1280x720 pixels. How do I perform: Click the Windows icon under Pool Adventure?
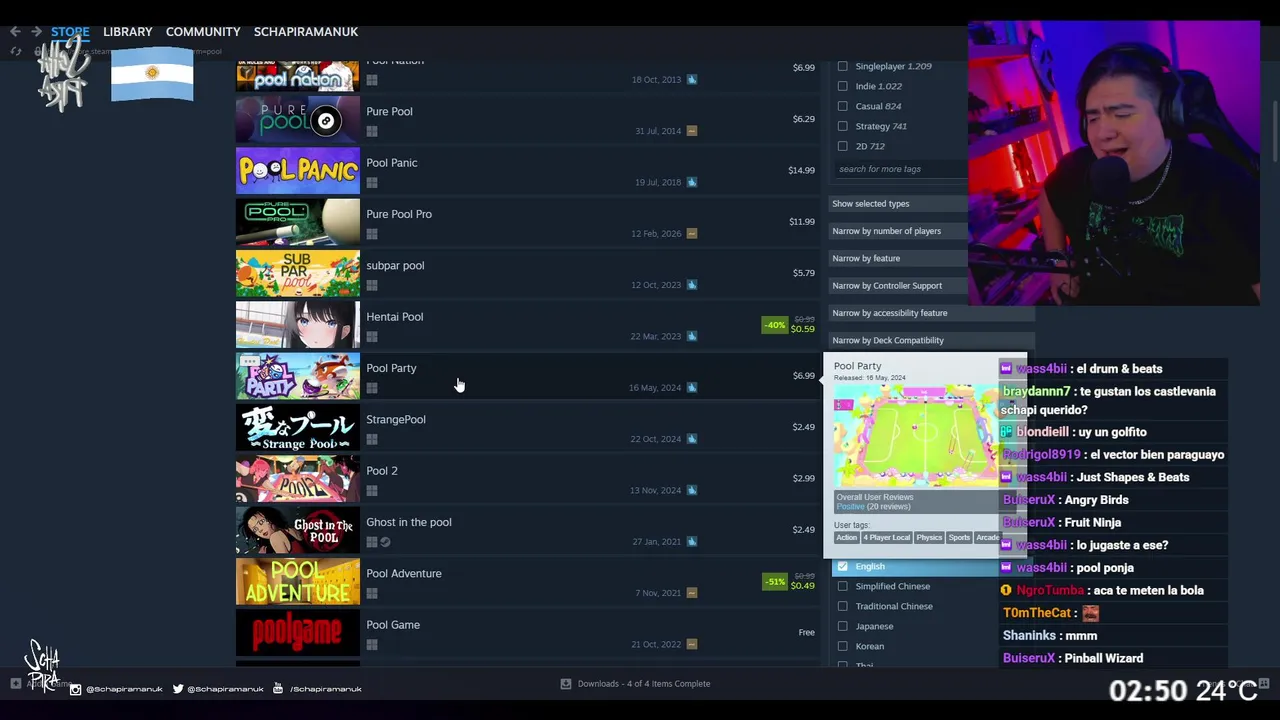click(x=372, y=593)
